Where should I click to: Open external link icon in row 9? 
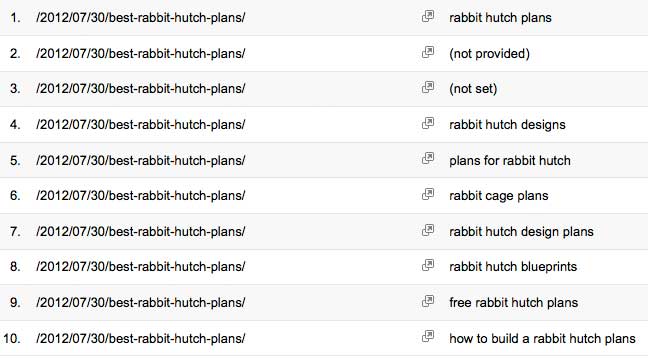(x=428, y=301)
